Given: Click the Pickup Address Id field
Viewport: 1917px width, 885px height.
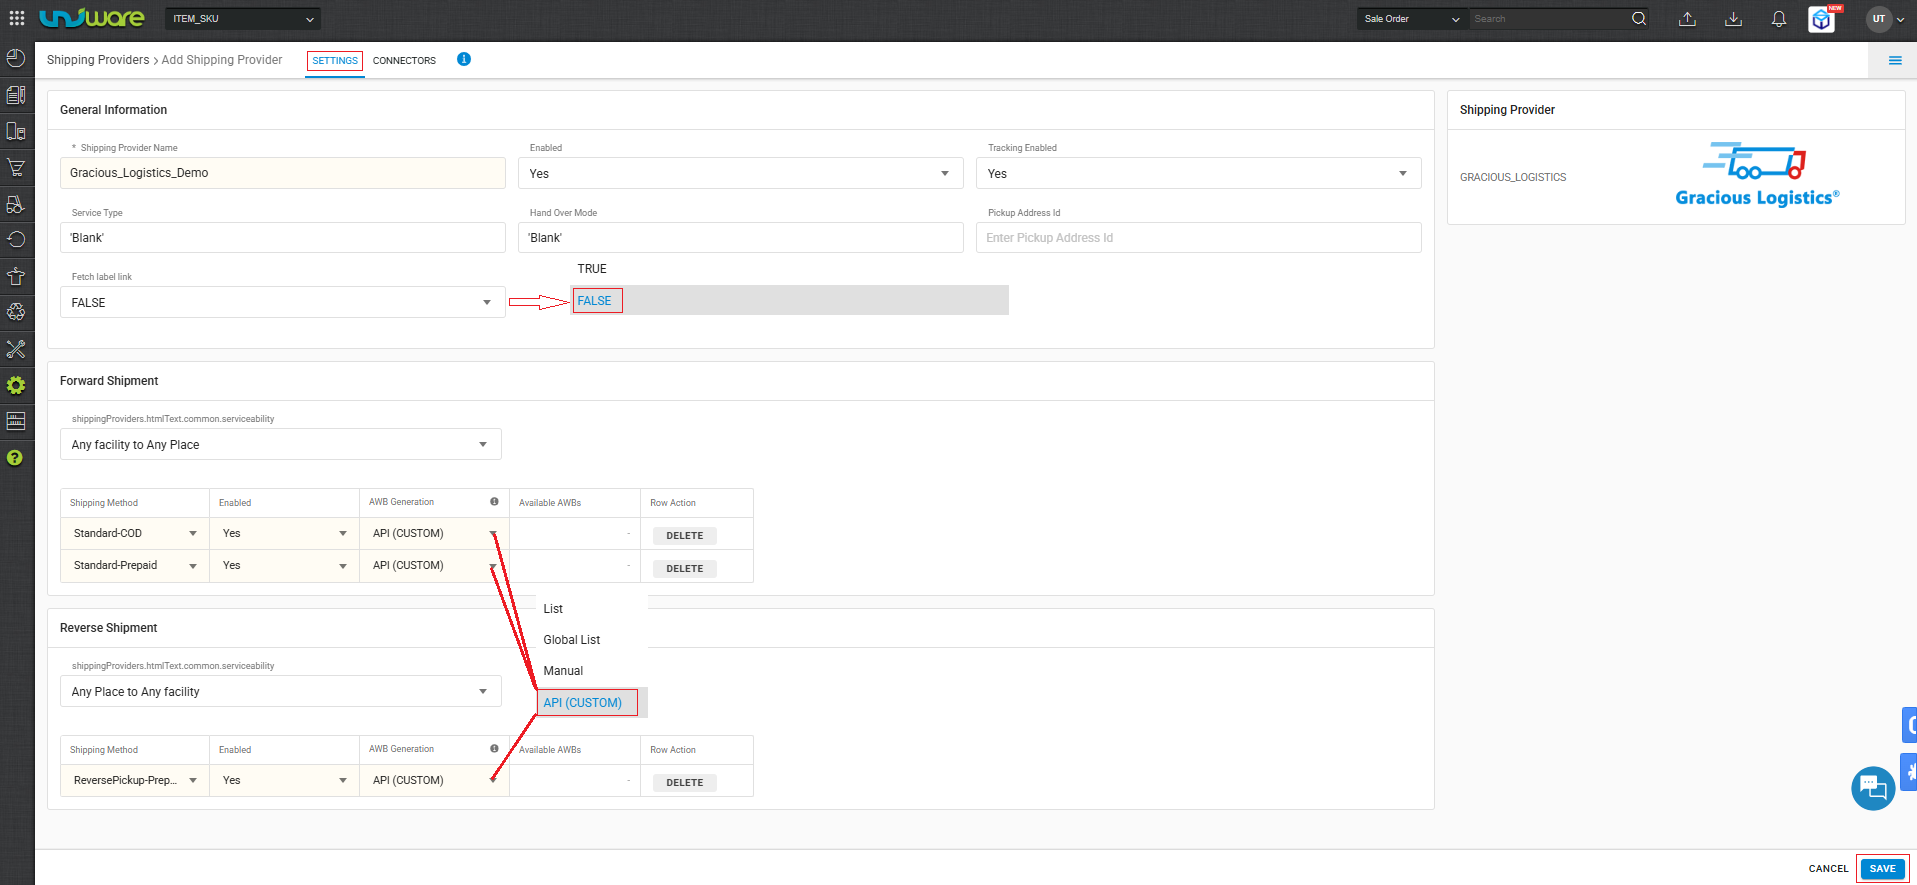Looking at the screenshot, I should (x=1199, y=238).
